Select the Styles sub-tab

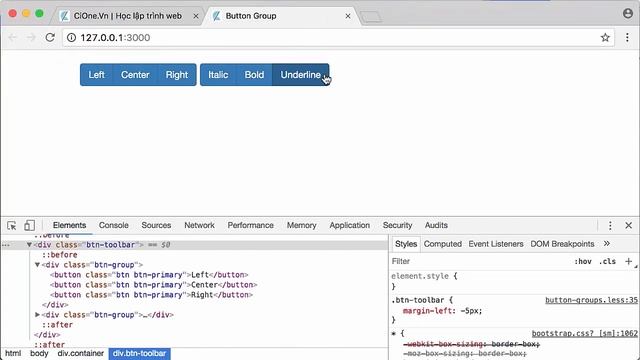tap(406, 244)
